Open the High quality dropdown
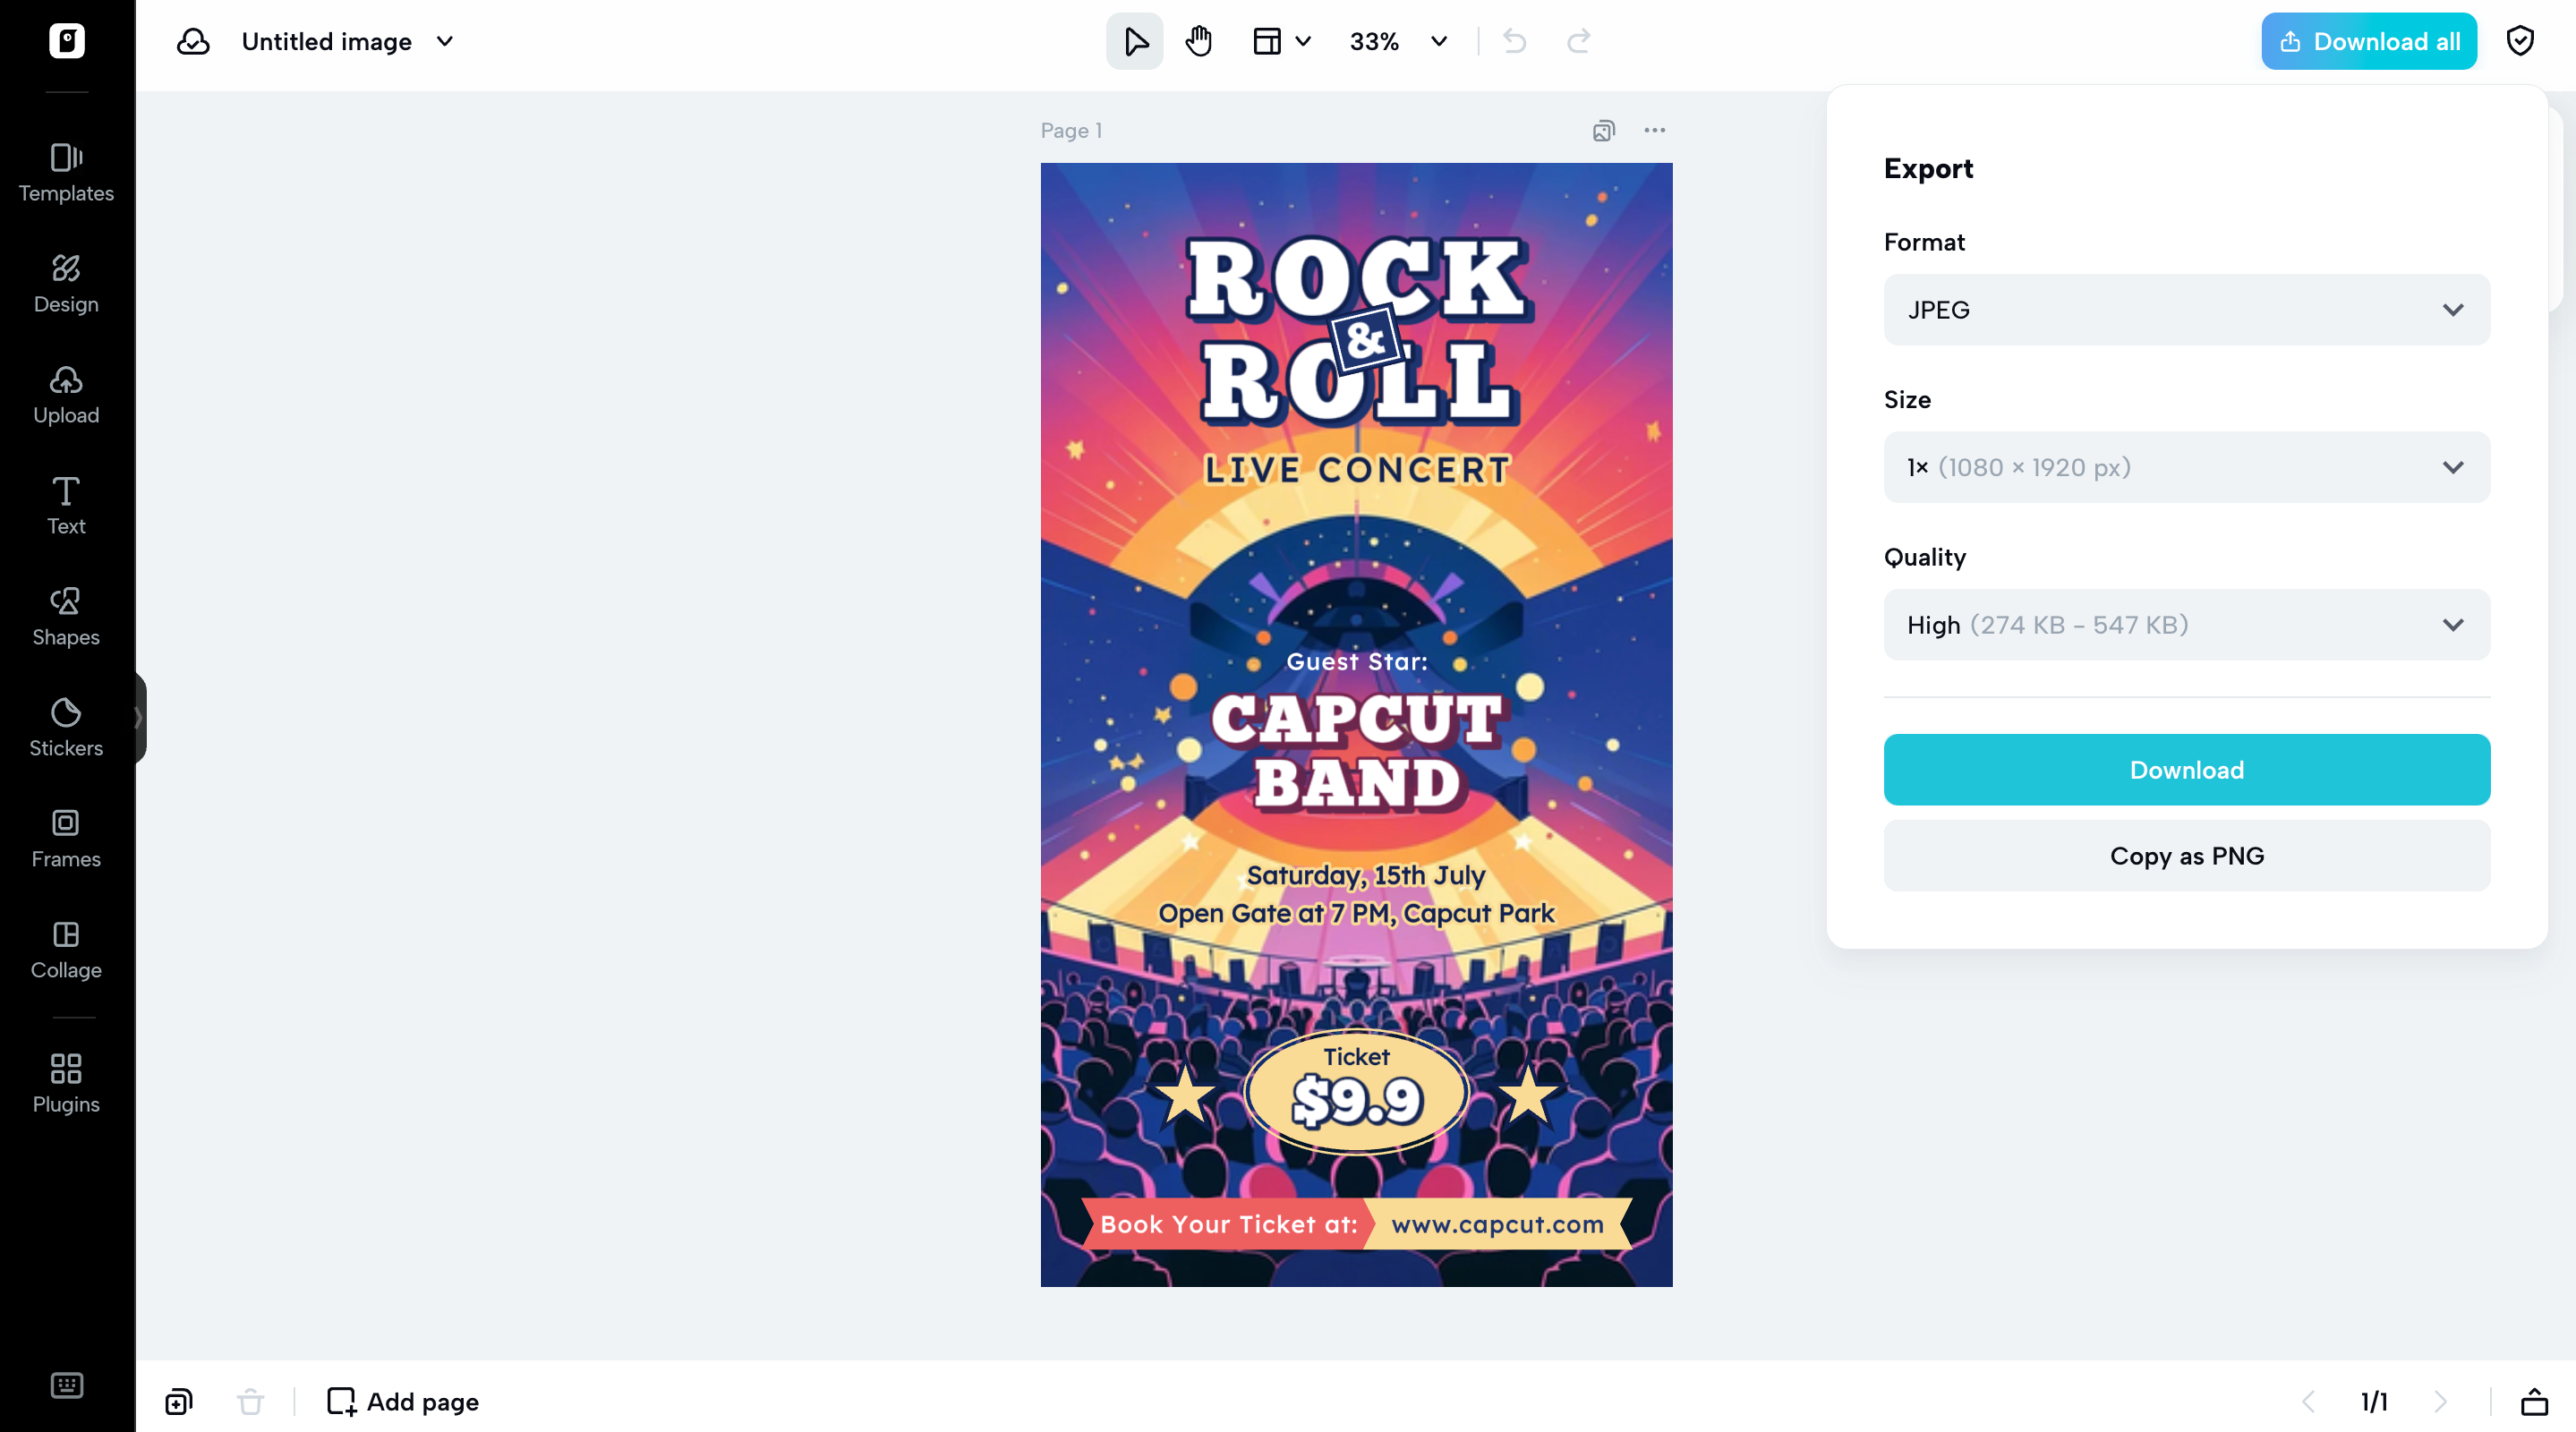The width and height of the screenshot is (2576, 1432). 2187,625
